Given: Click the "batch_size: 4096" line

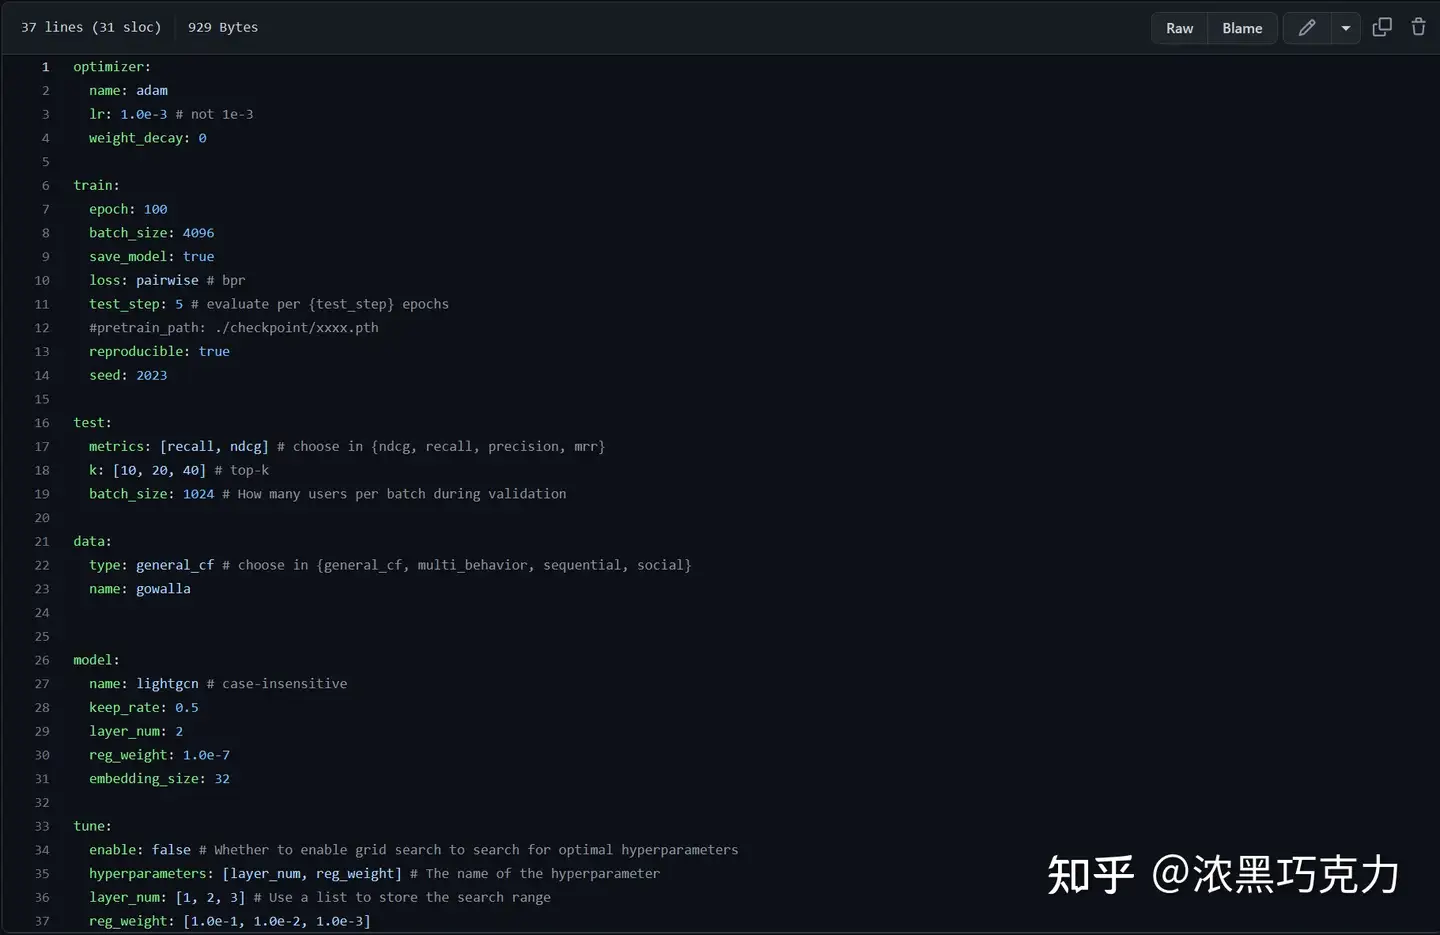Looking at the screenshot, I should (x=152, y=233).
